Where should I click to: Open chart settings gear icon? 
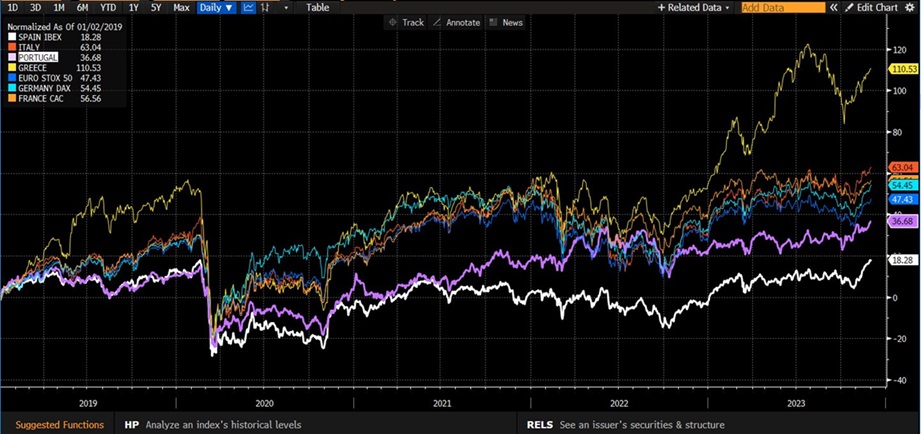[x=911, y=7]
